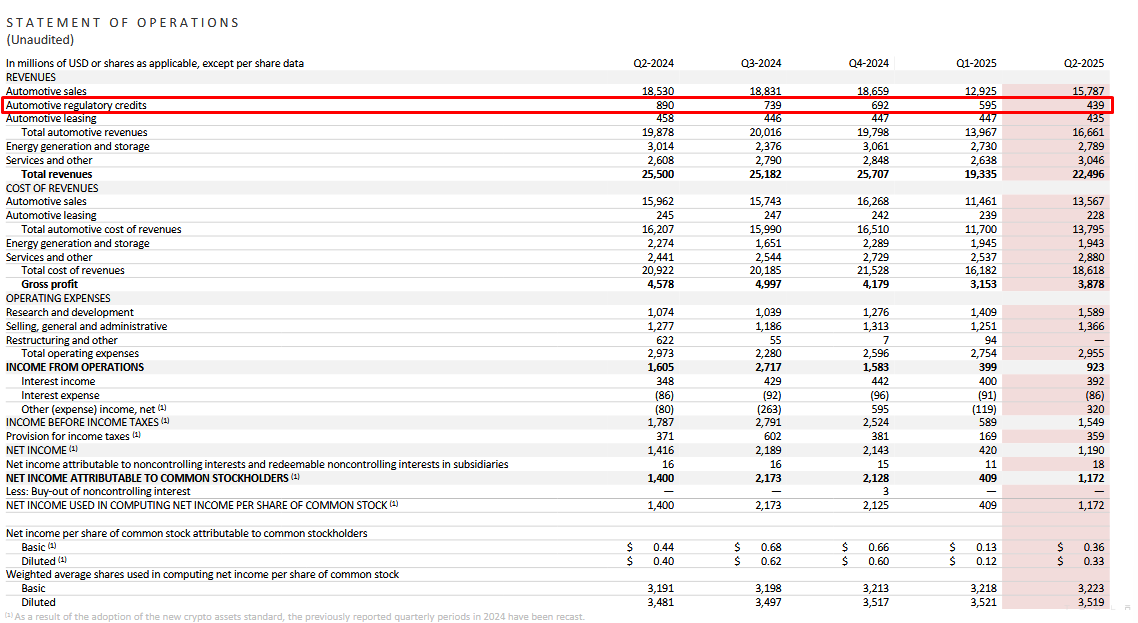Click the 0.44 basic EPS value

(663, 547)
